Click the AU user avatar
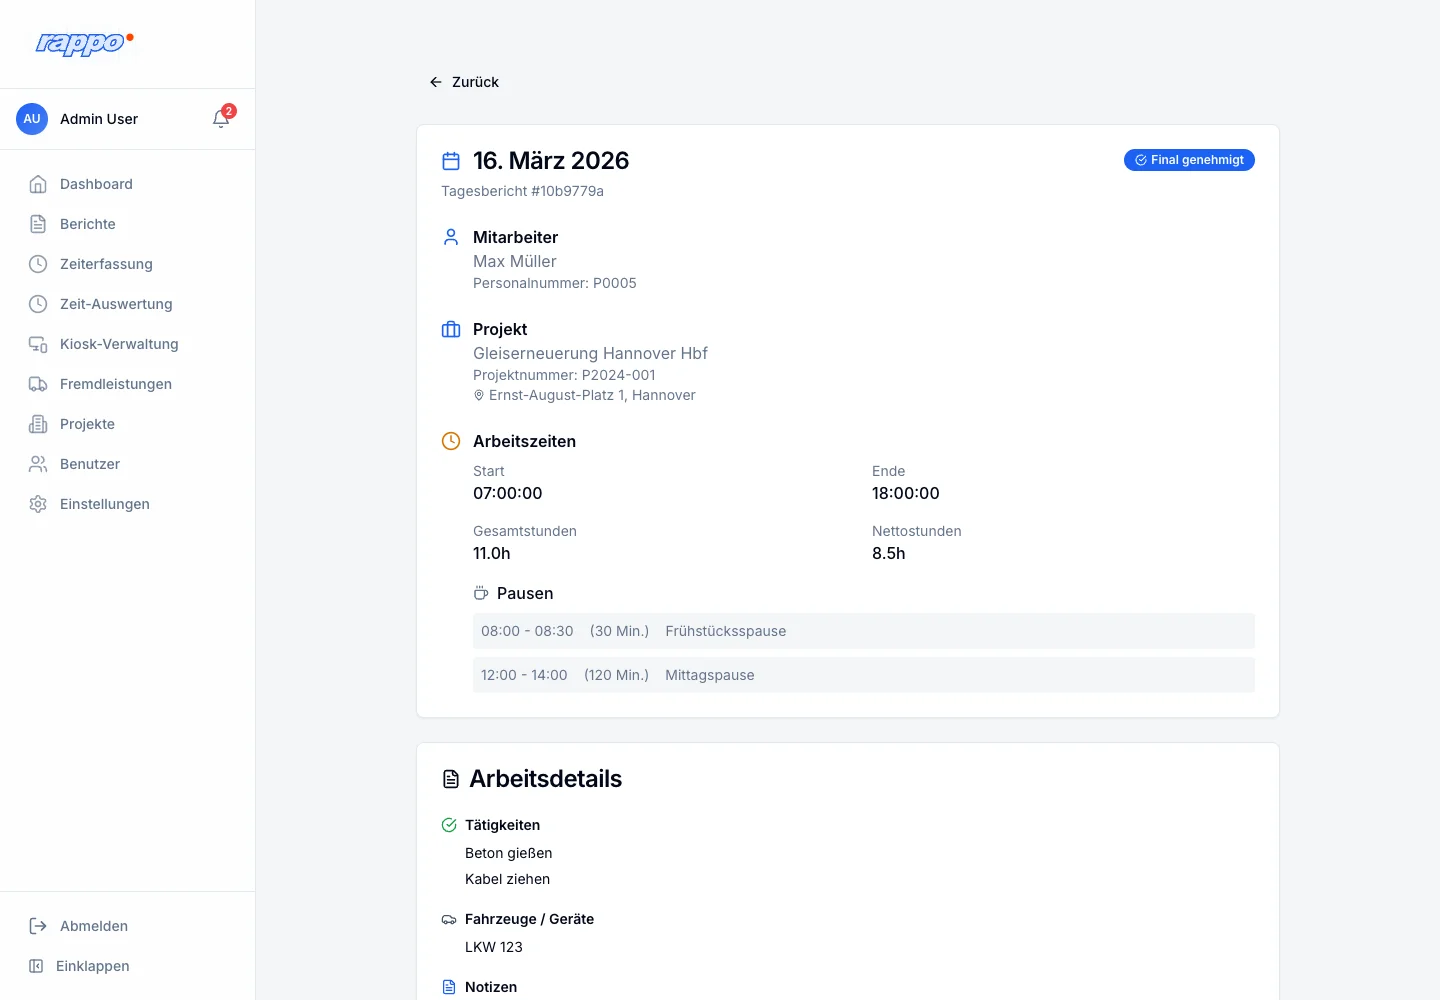This screenshot has height=1000, width=1440. (32, 119)
